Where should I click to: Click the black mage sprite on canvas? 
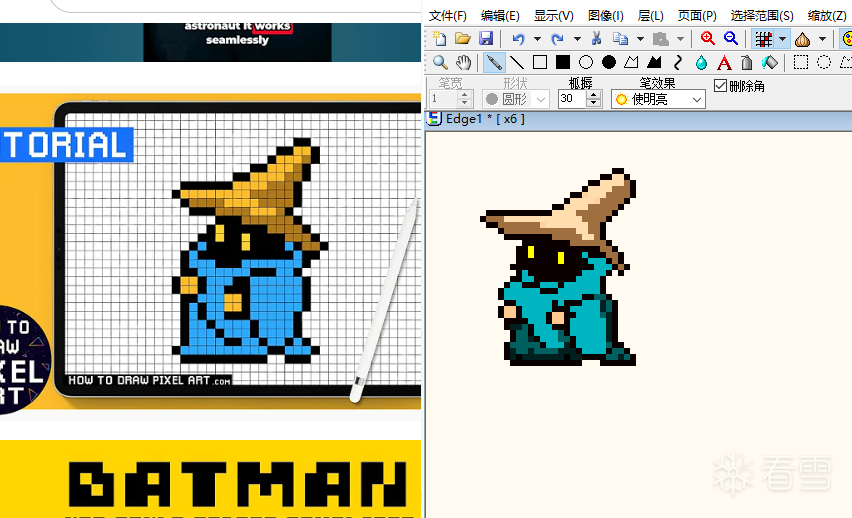click(x=558, y=266)
